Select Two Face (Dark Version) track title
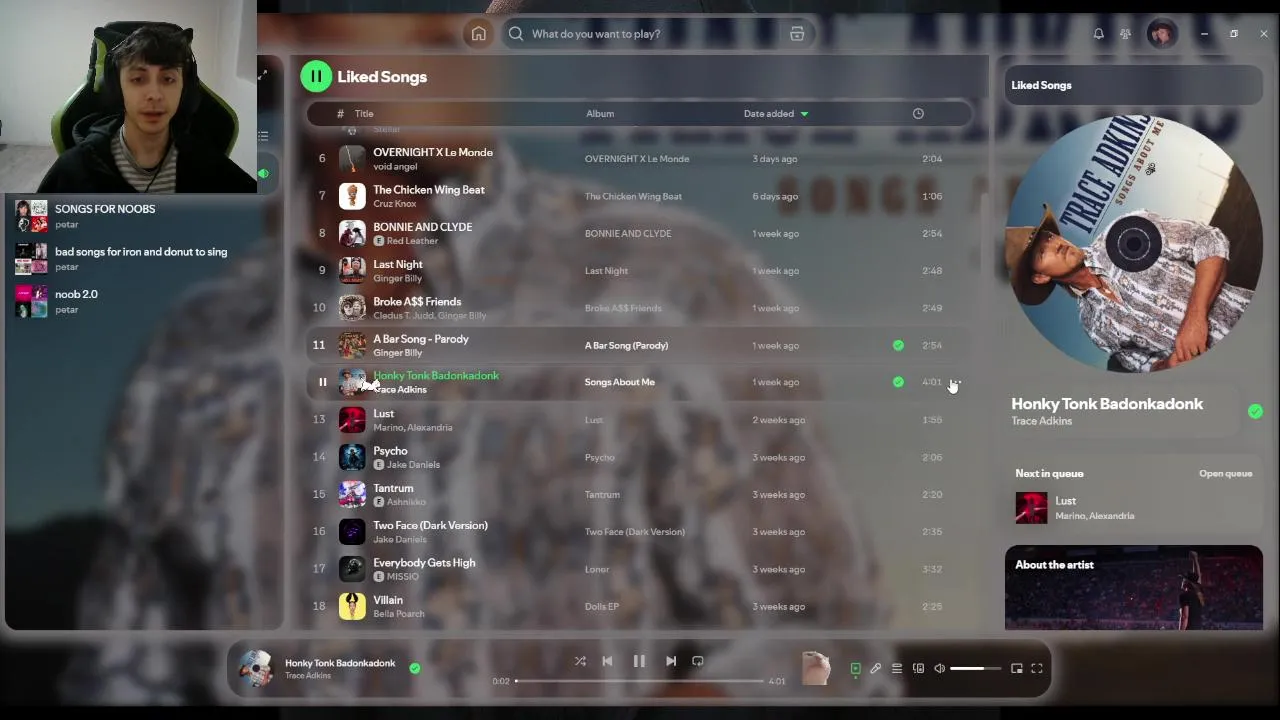The height and width of the screenshot is (720, 1280). tap(430, 526)
